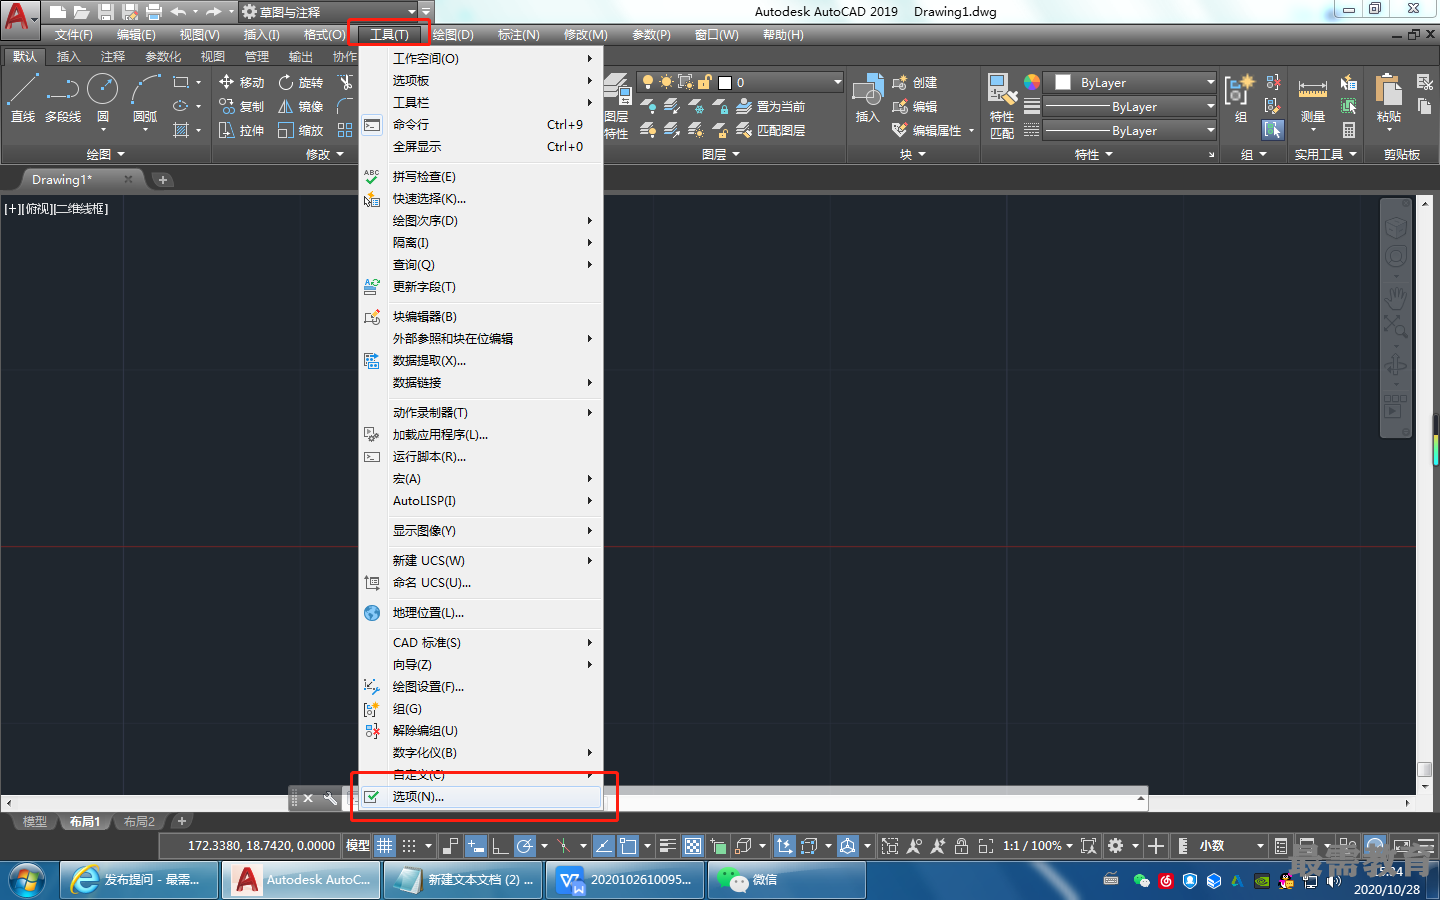Click the 特性匹配 match properties icon
Viewport: 1440px width, 900px height.
click(1002, 105)
